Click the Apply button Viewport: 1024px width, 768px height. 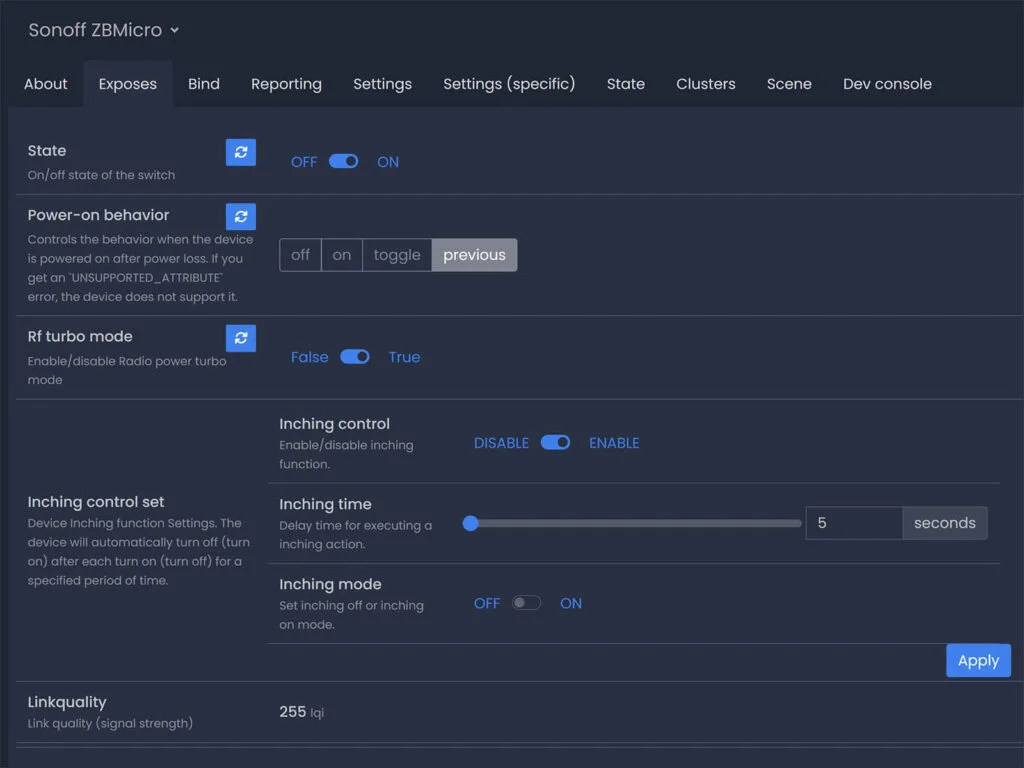[x=978, y=660]
